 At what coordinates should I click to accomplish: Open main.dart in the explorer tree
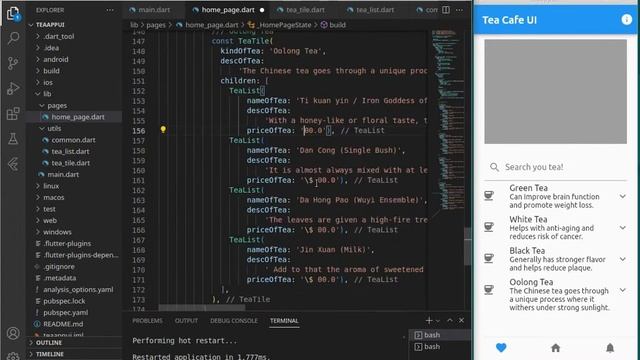pyautogui.click(x=63, y=174)
